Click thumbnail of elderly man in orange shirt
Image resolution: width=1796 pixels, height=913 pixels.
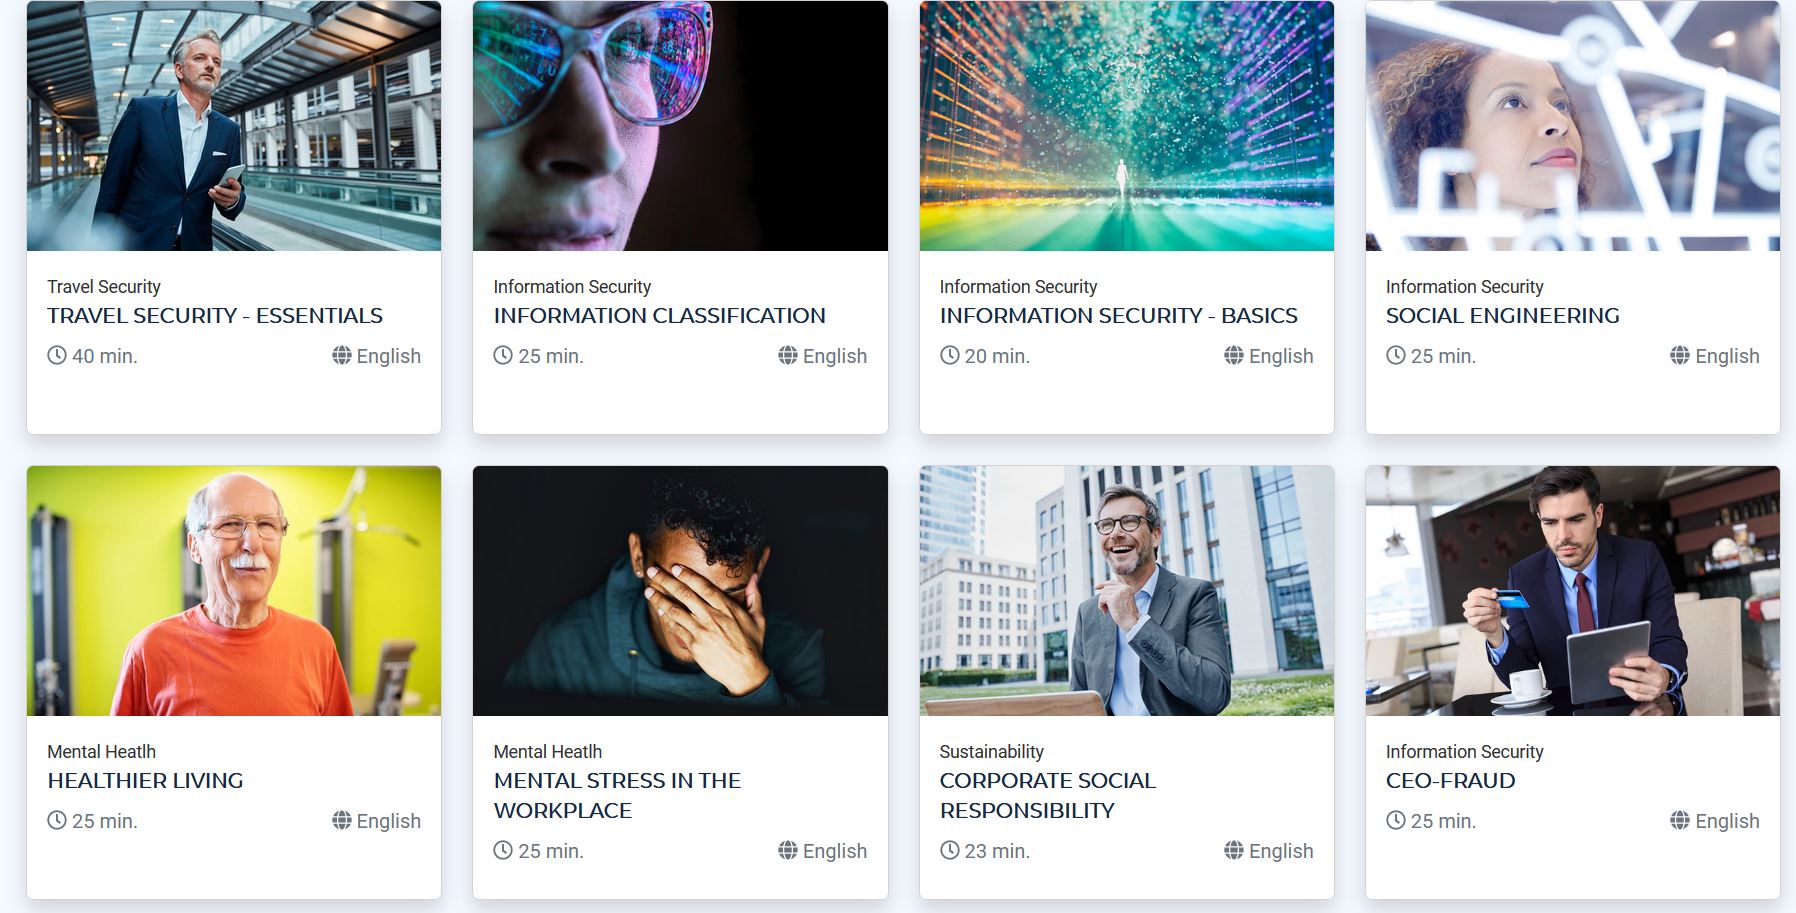(x=234, y=591)
